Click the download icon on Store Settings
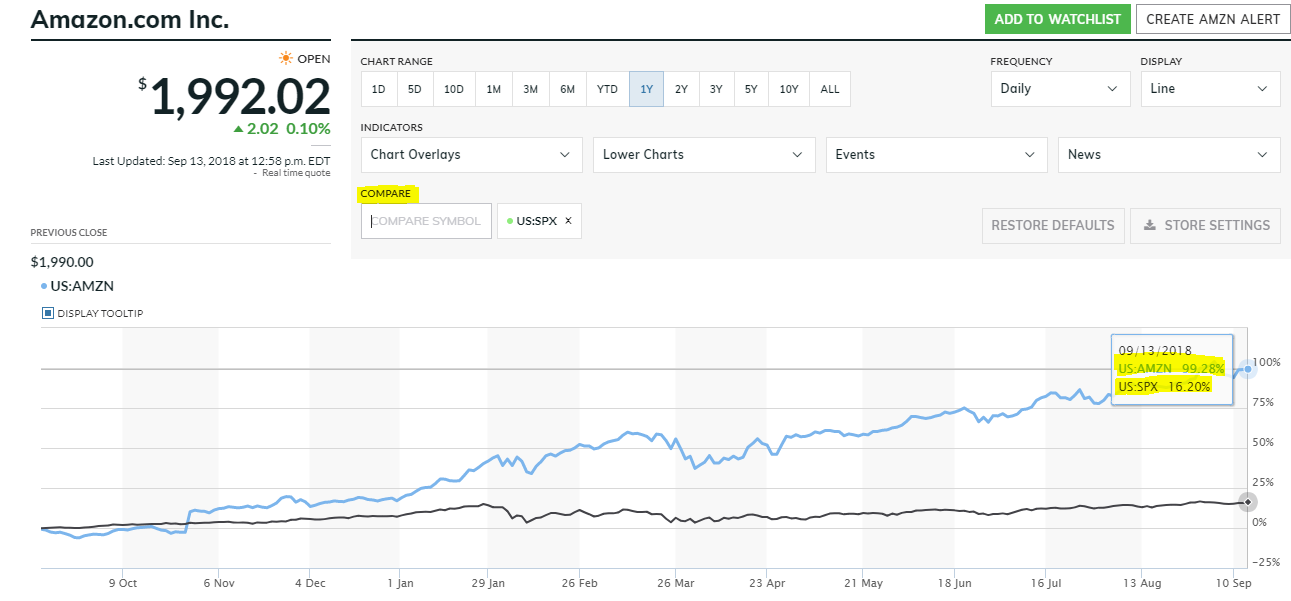The width and height of the screenshot is (1291, 601). (1150, 225)
